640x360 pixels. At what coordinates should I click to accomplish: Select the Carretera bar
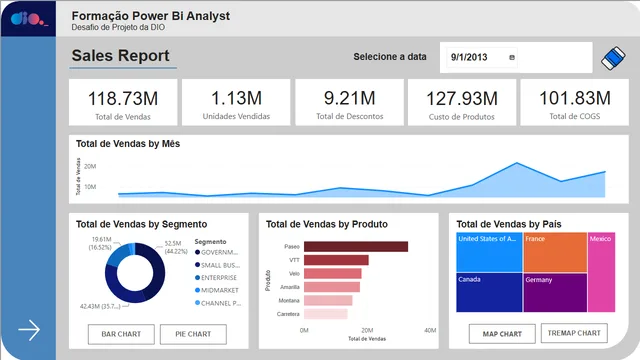[326, 314]
